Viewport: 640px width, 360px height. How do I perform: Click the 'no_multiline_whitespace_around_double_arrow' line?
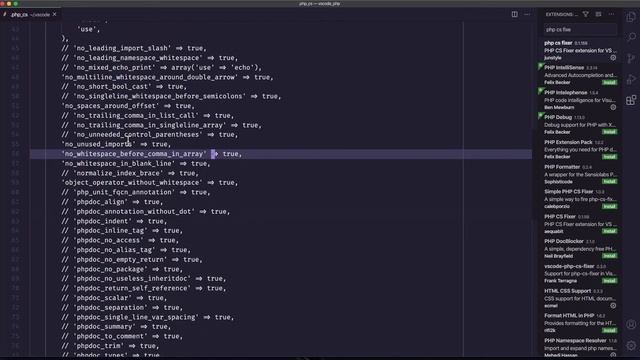167,77
